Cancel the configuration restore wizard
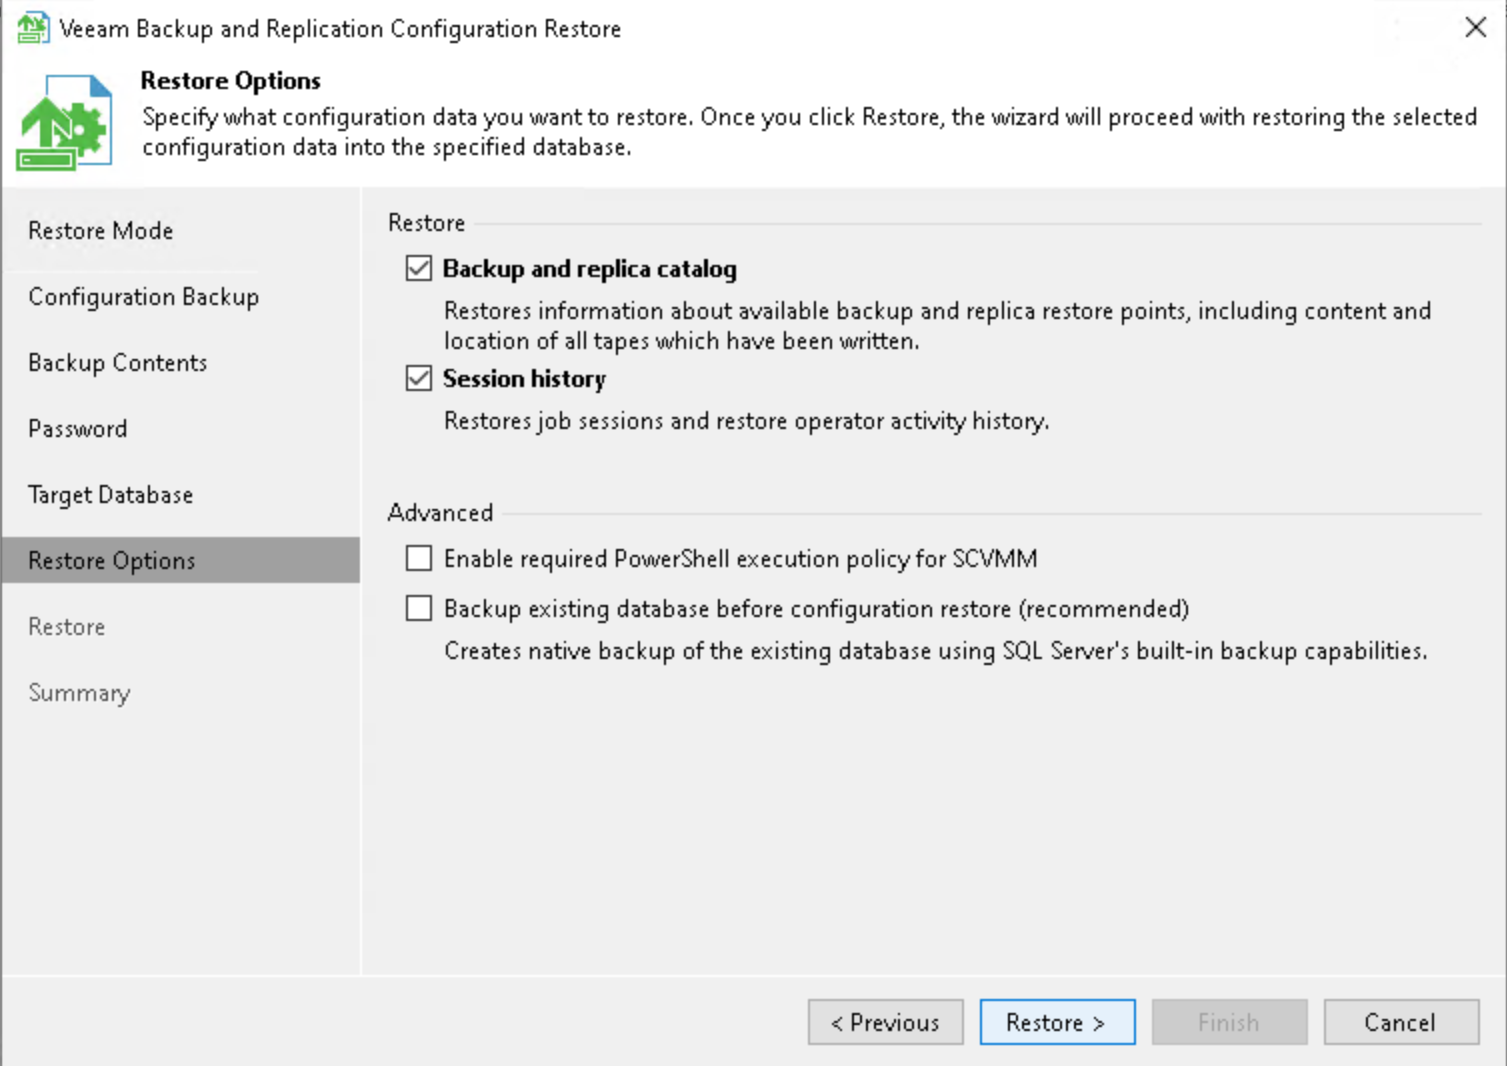The image size is (1507, 1066). tap(1401, 1022)
